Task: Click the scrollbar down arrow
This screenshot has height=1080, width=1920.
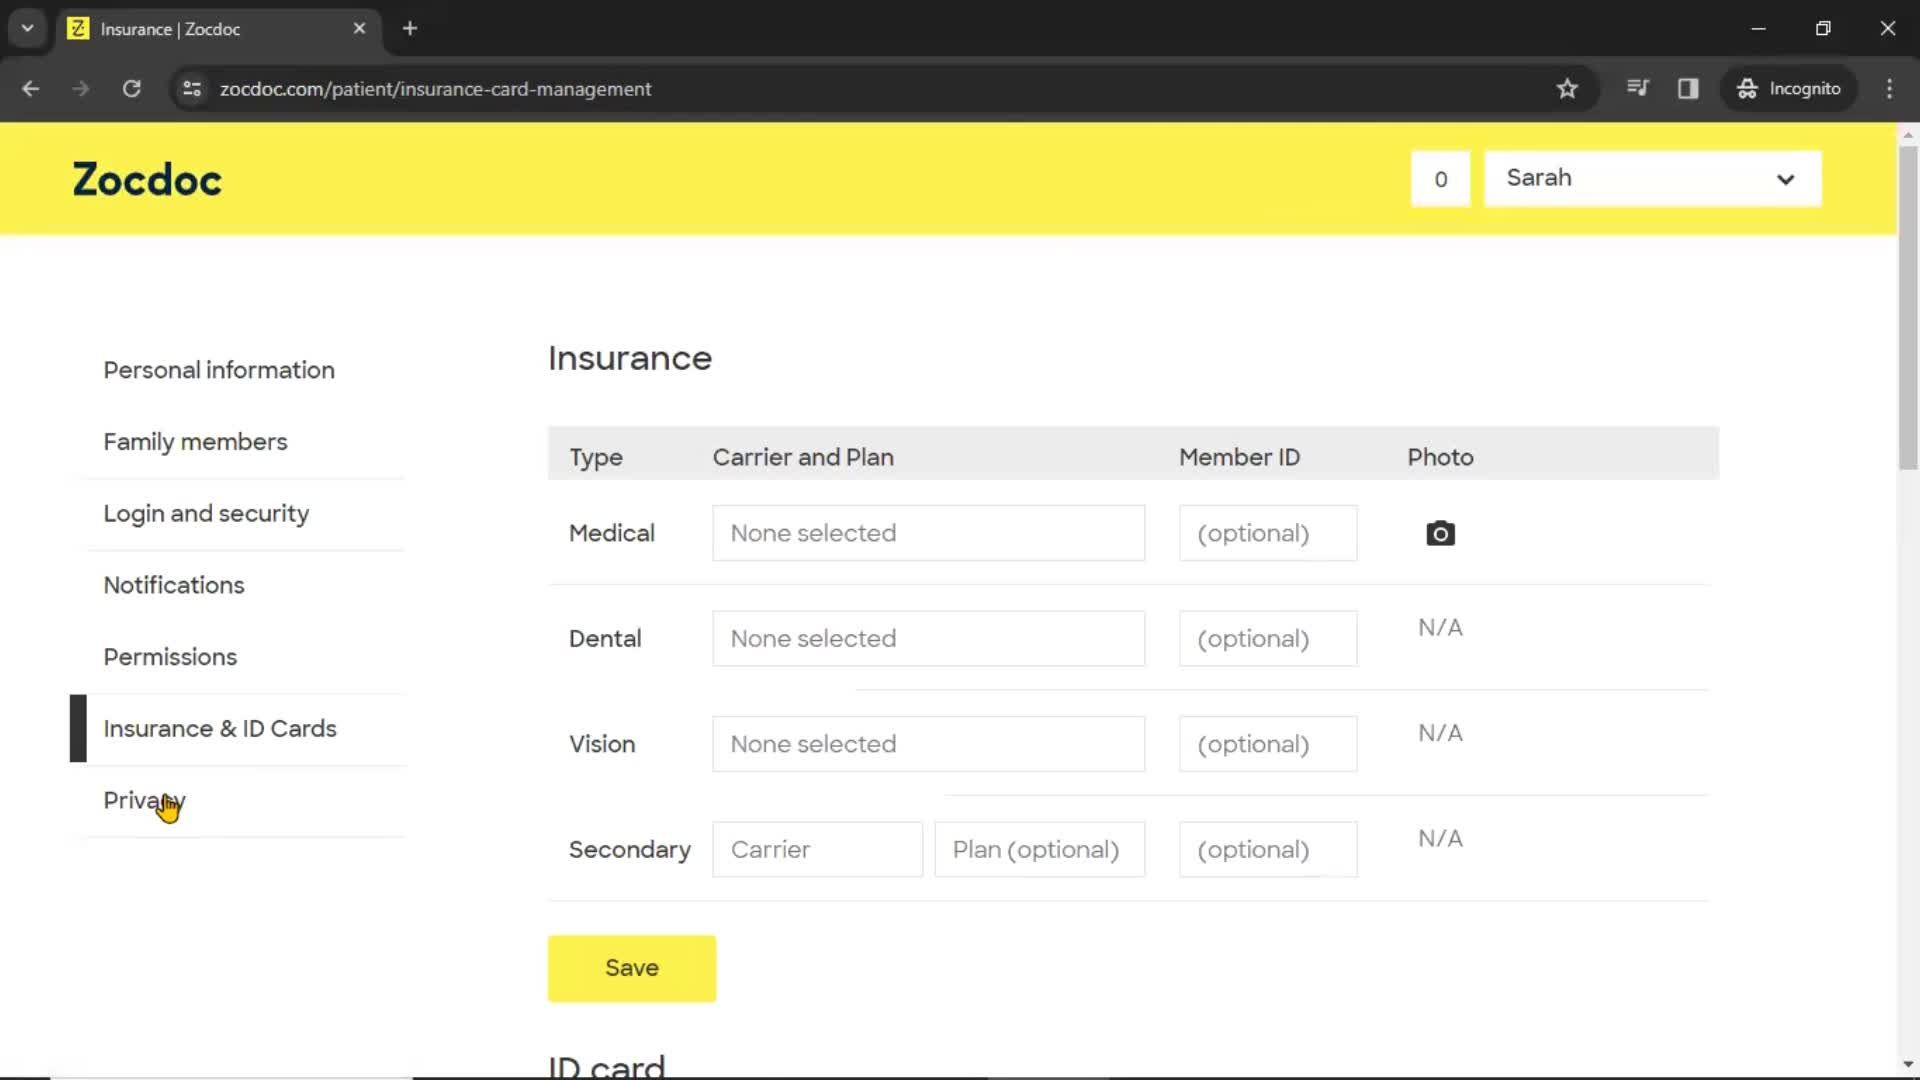Action: [x=1908, y=1064]
